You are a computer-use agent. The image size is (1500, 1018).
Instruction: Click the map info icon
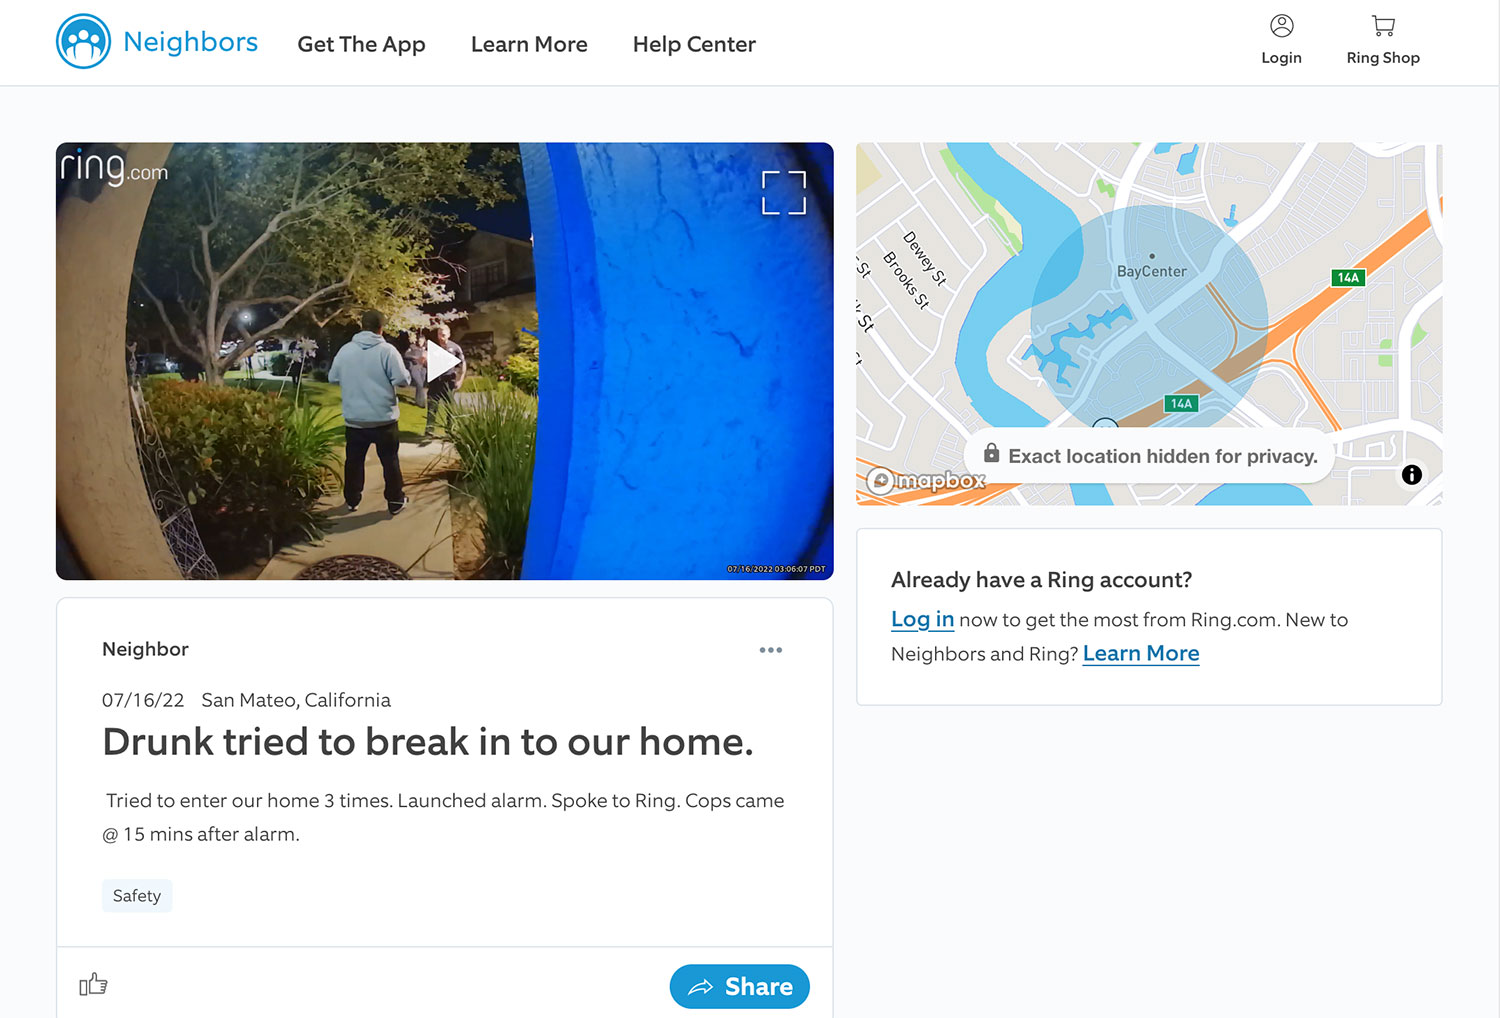click(1411, 475)
